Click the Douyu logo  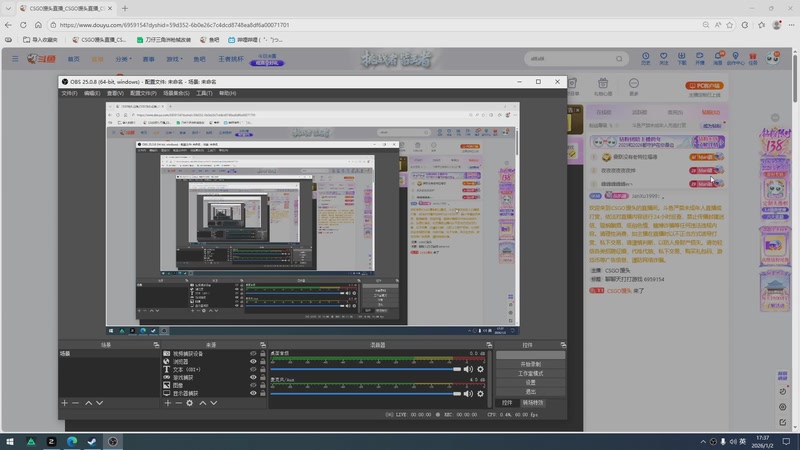point(41,59)
